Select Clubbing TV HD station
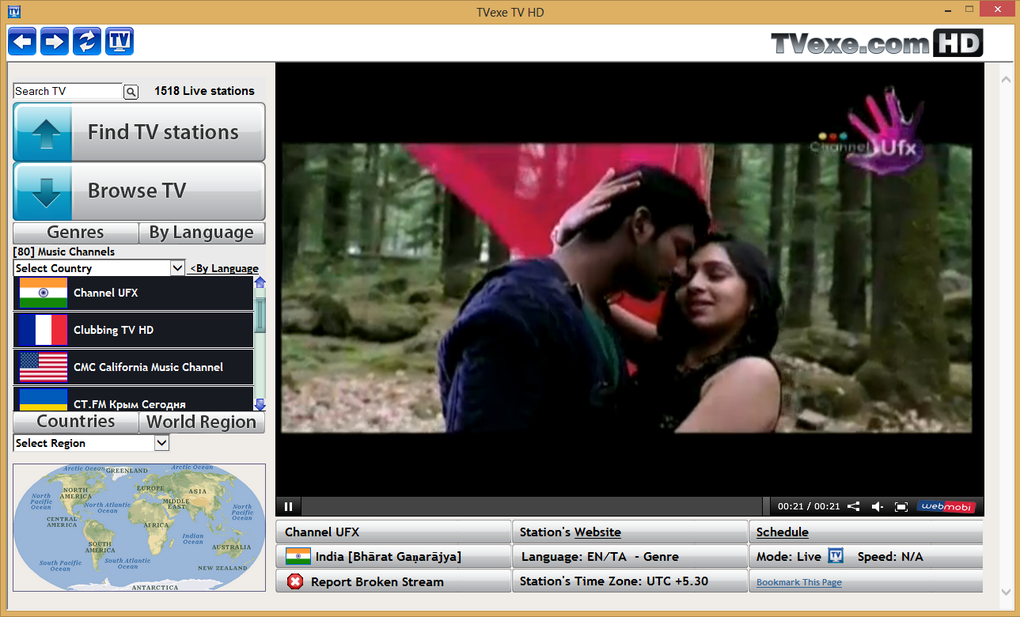The image size is (1020, 617). pyautogui.click(x=133, y=330)
